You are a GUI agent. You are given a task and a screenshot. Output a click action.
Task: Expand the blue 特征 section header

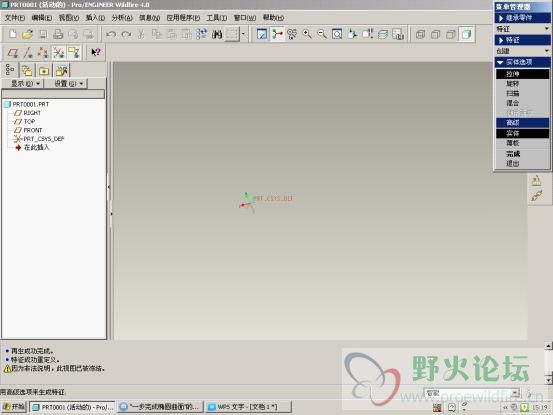coord(522,40)
